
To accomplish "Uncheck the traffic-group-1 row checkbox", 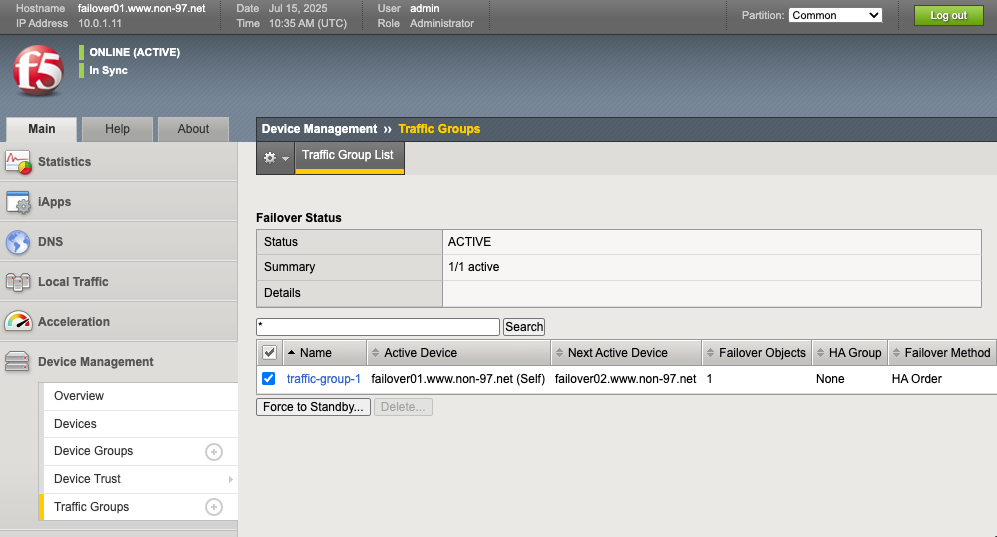I will [x=269, y=379].
